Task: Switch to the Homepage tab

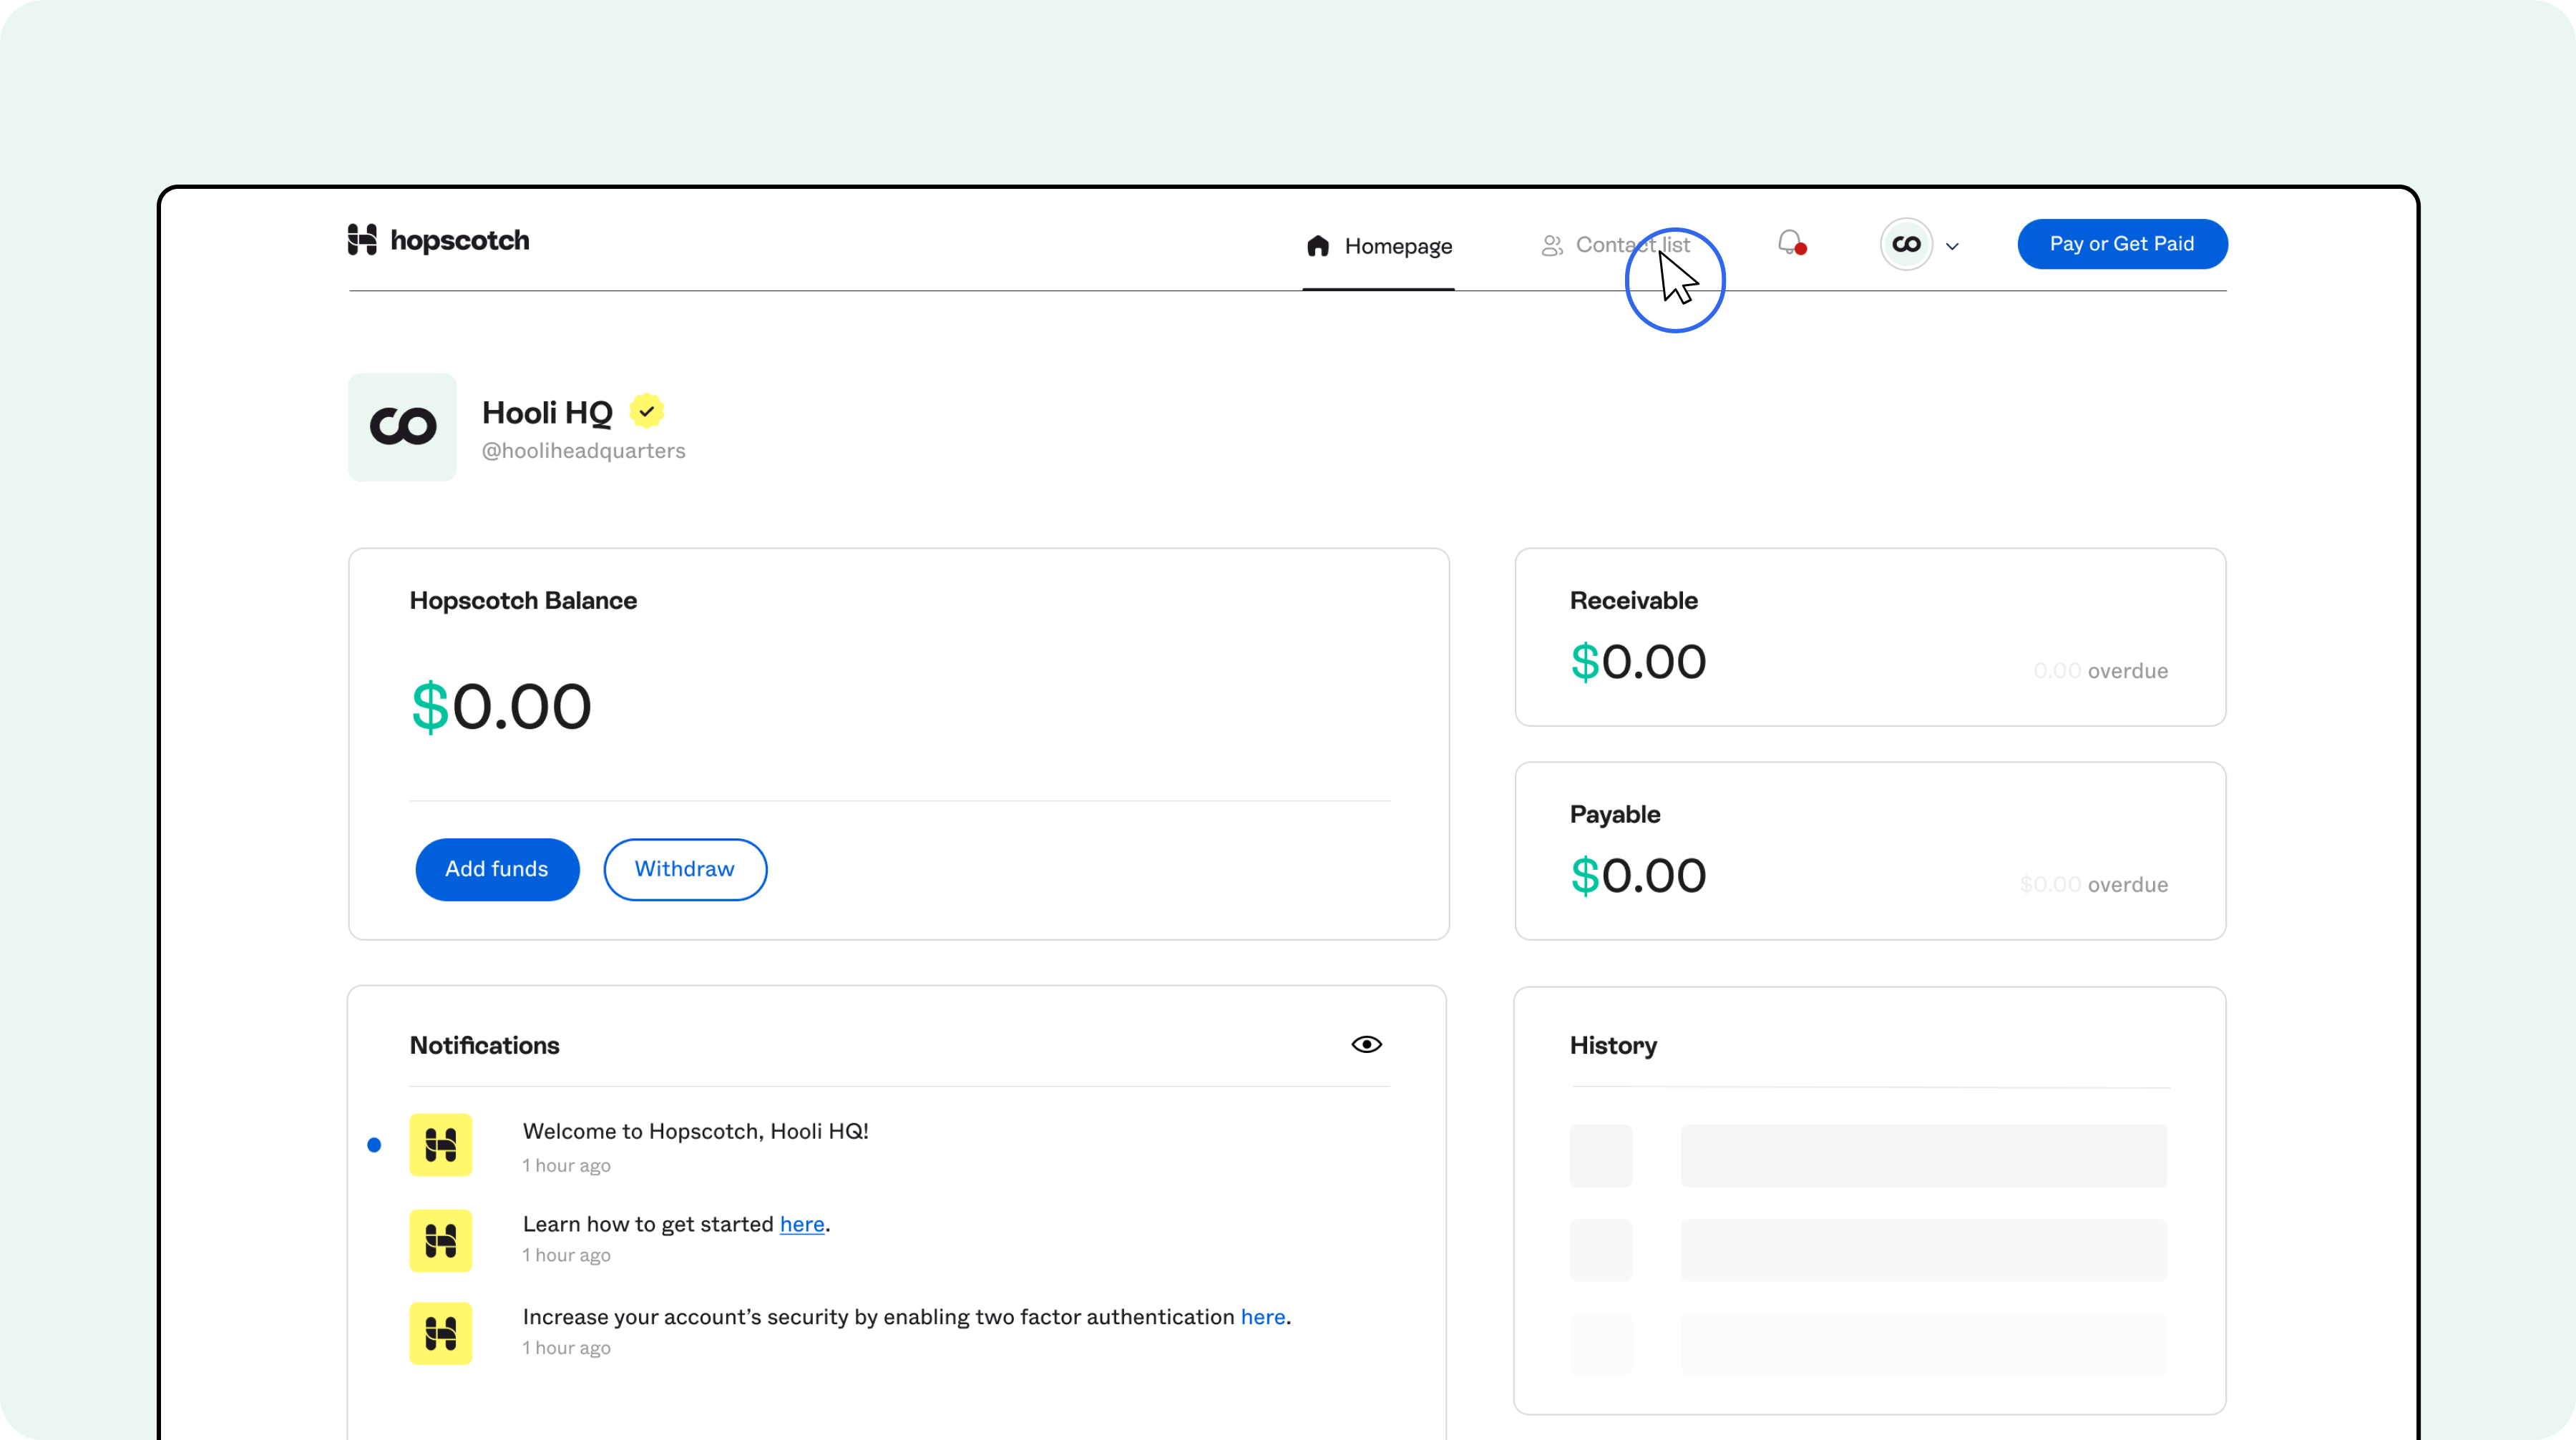Action: pos(1397,246)
